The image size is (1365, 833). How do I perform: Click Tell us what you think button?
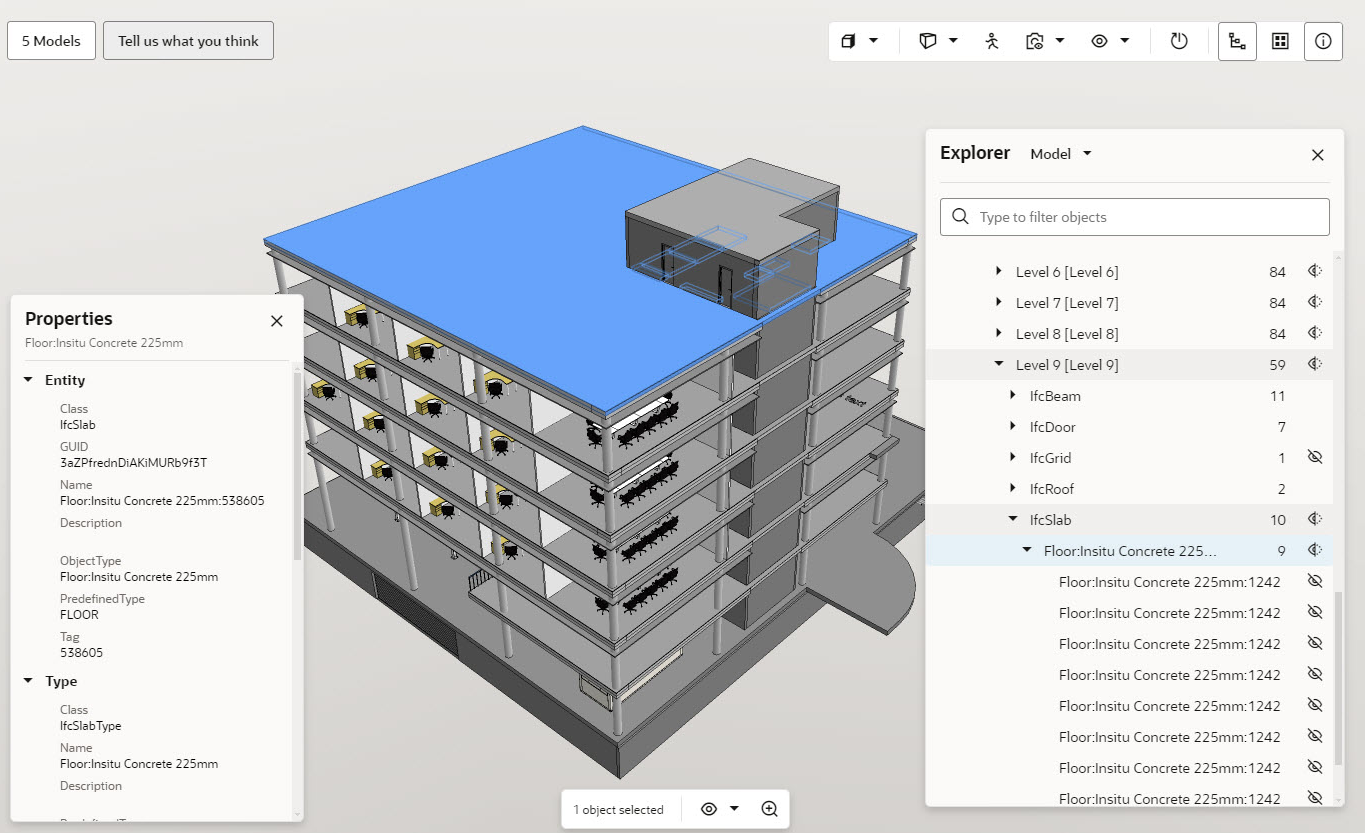tap(188, 41)
